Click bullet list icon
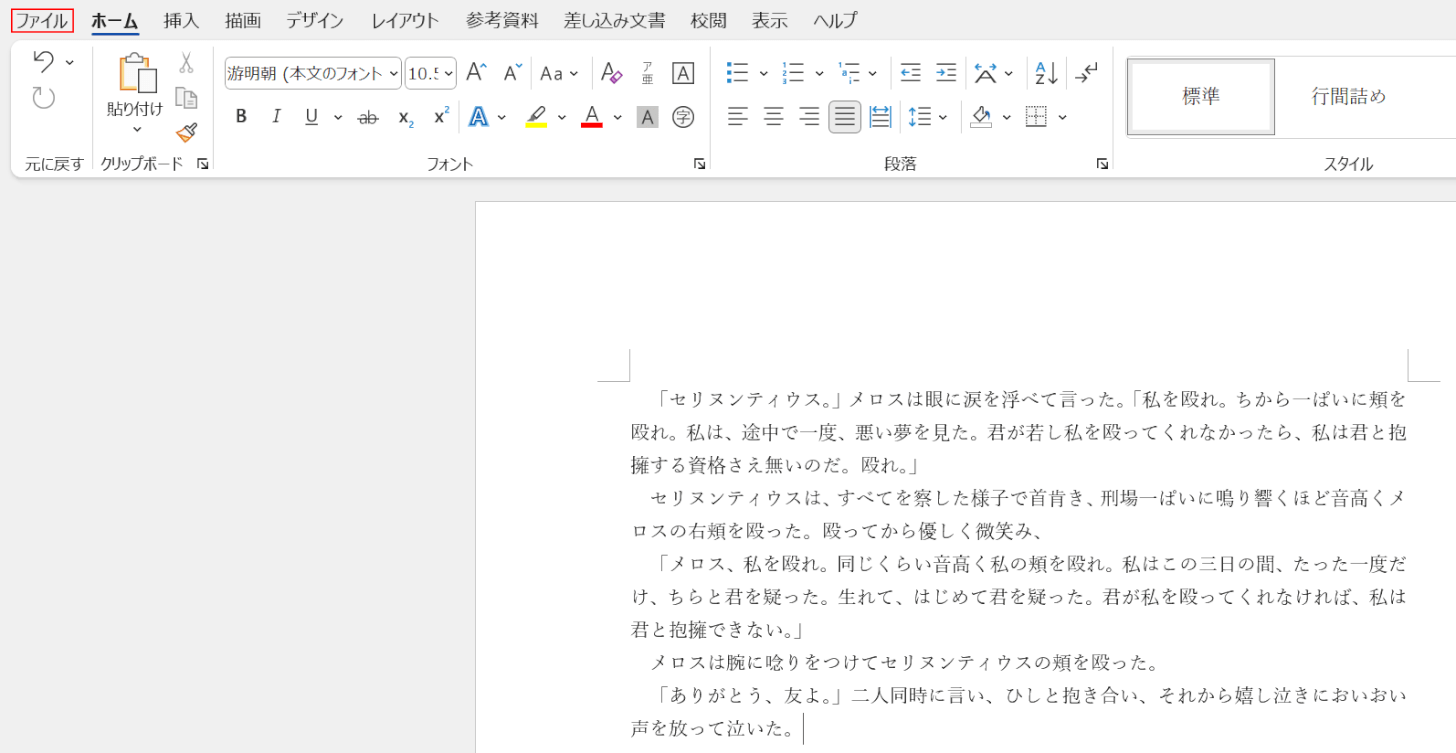The image size is (1456, 753). point(738,73)
